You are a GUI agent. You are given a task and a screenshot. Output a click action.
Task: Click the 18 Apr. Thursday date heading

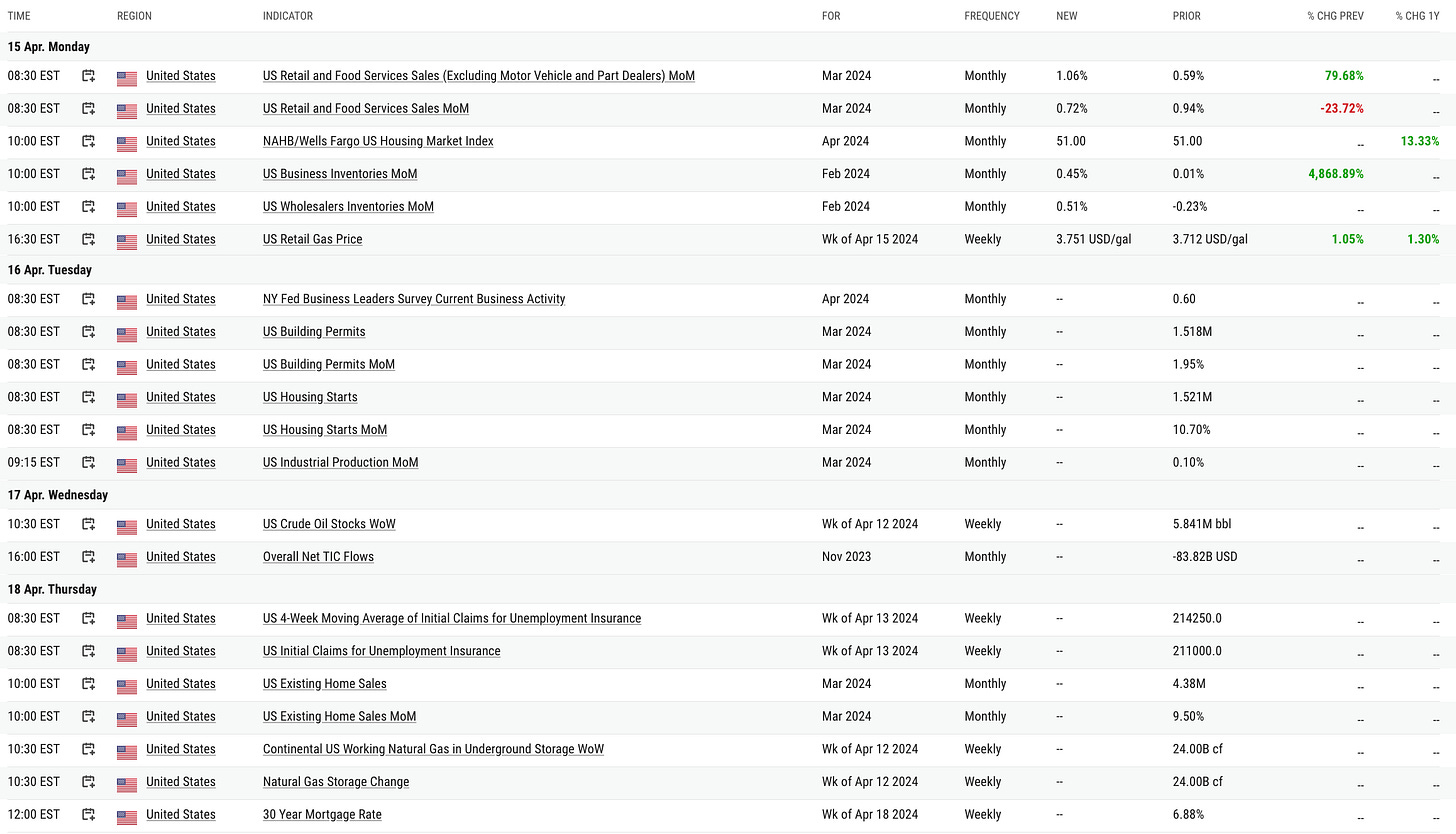tap(52, 589)
